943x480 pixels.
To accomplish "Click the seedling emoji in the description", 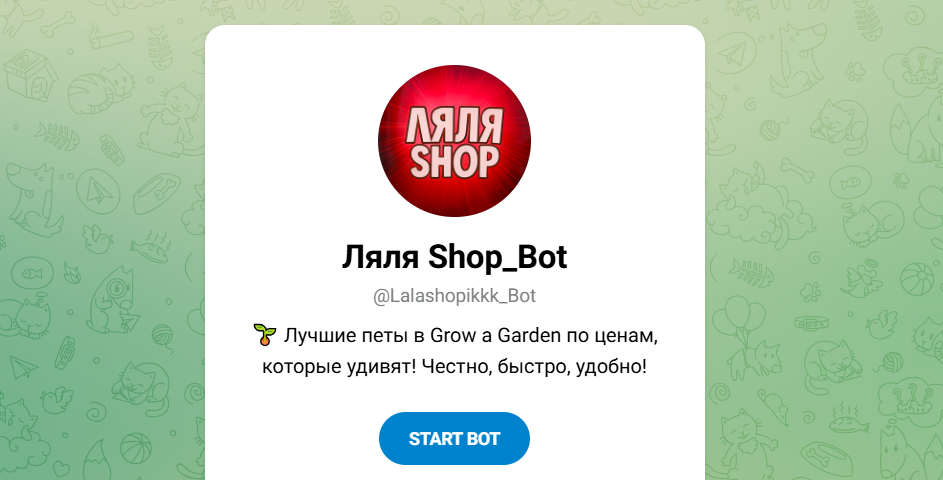I will tap(265, 334).
